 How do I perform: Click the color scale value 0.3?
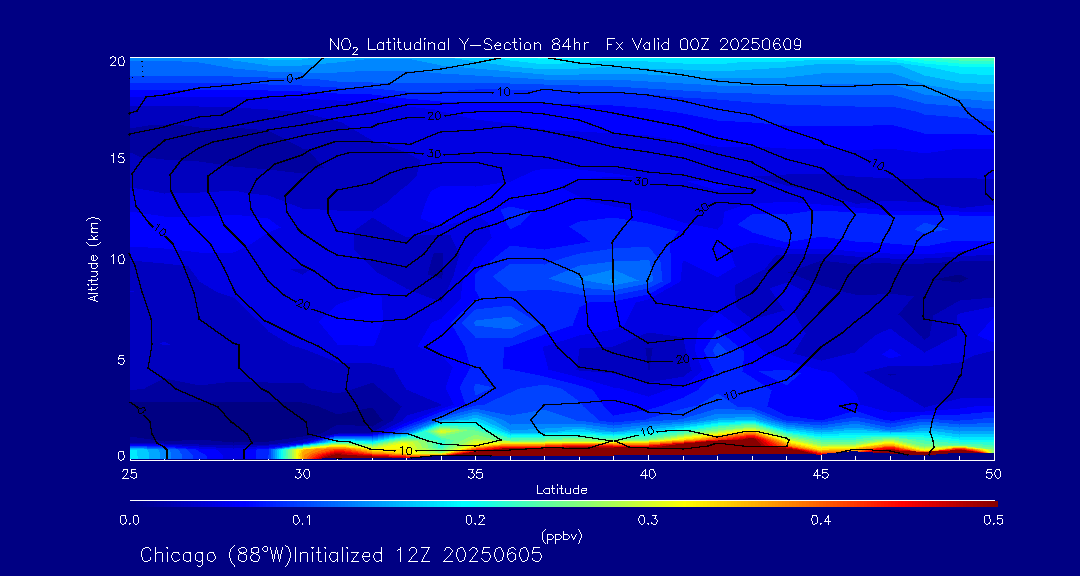click(649, 521)
